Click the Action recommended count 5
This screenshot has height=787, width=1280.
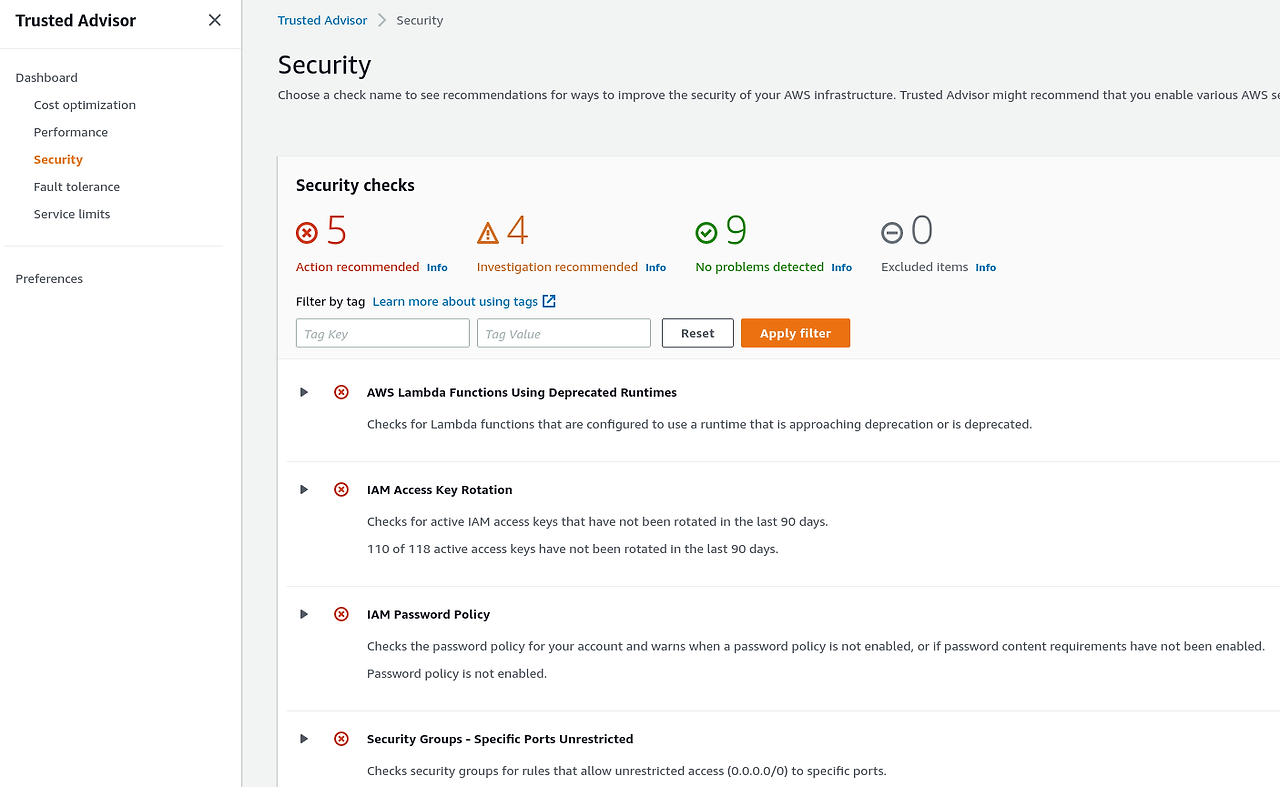coord(337,231)
